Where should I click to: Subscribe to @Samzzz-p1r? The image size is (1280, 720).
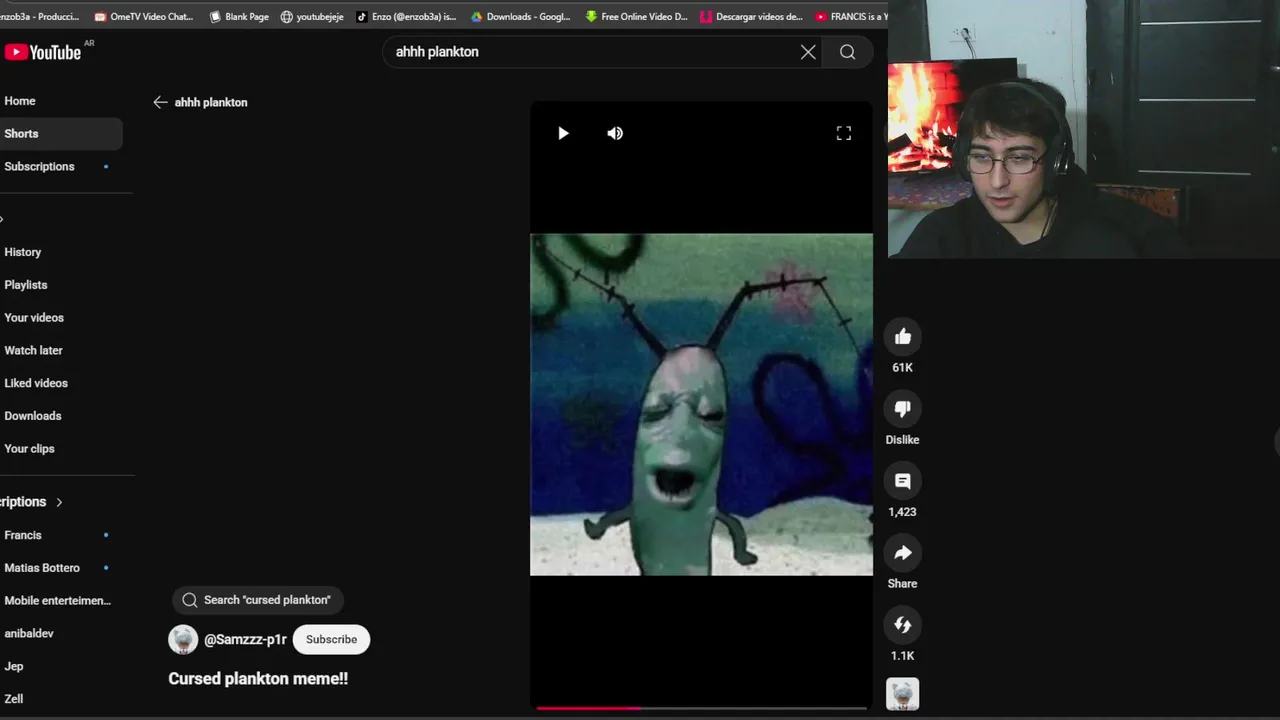click(331, 640)
